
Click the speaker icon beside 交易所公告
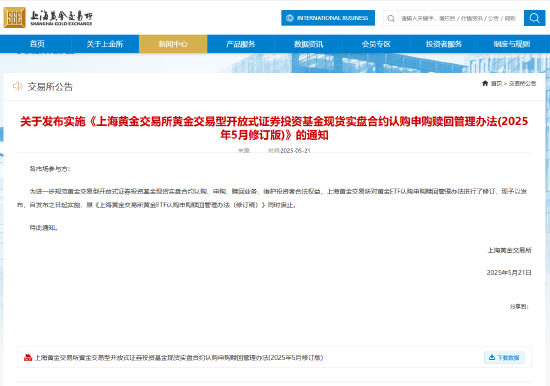click(17, 86)
